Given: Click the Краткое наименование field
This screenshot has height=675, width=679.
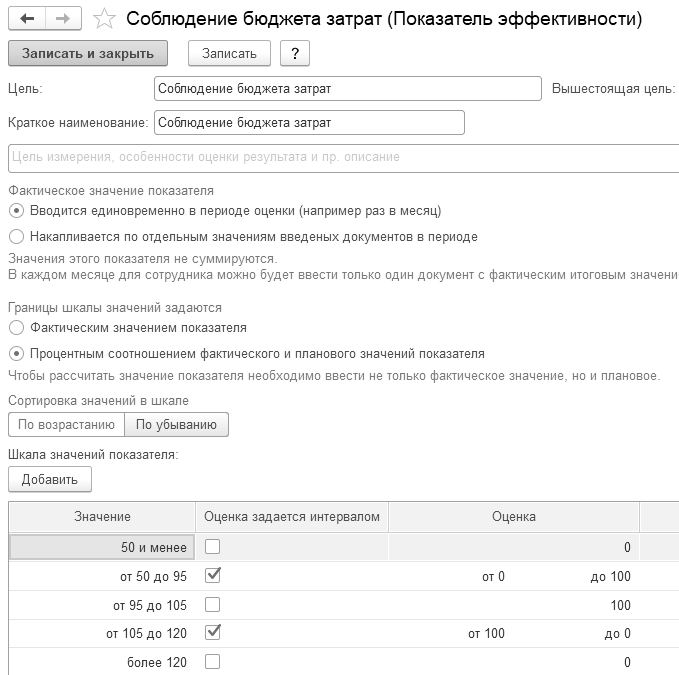Looking at the screenshot, I should [309, 123].
